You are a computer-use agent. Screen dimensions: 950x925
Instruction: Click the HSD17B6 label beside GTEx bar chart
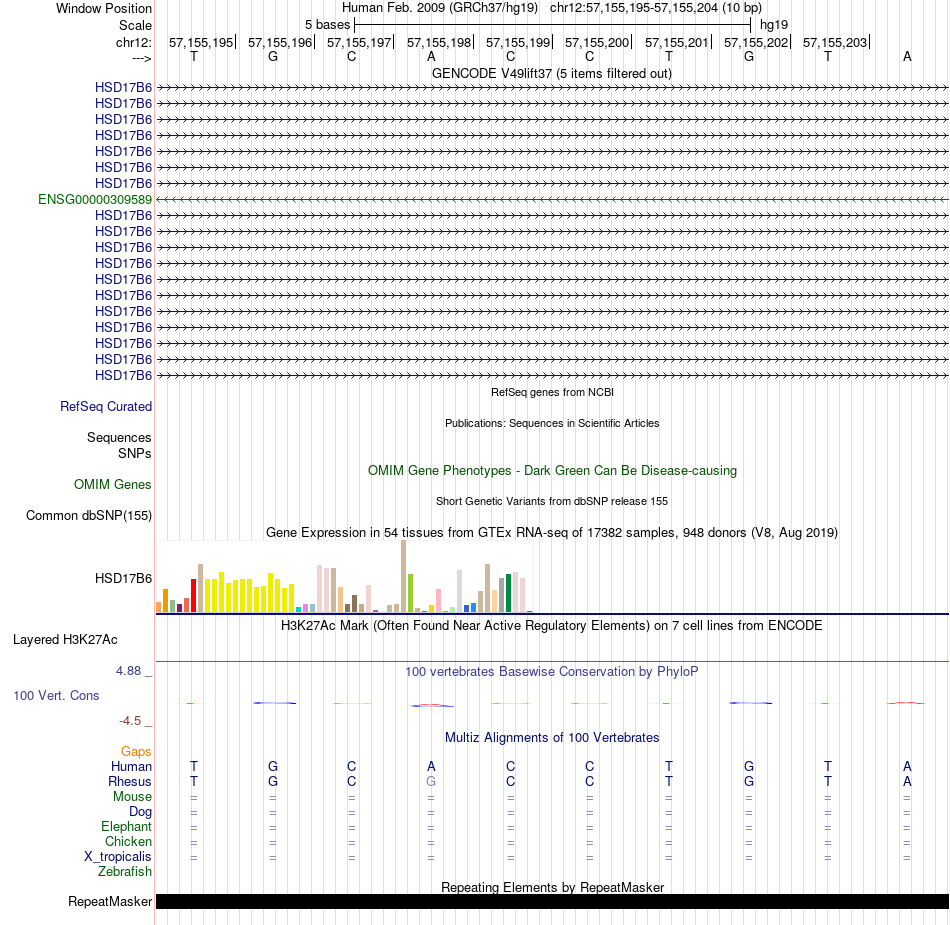pos(123,579)
